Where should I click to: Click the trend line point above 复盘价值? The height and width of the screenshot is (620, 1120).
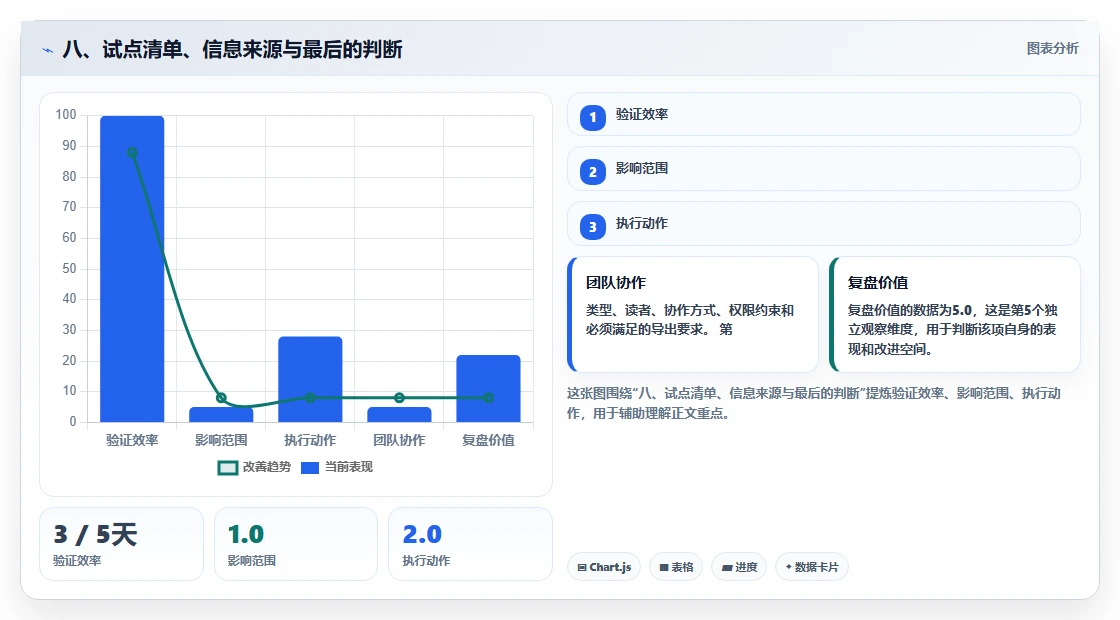tap(489, 398)
